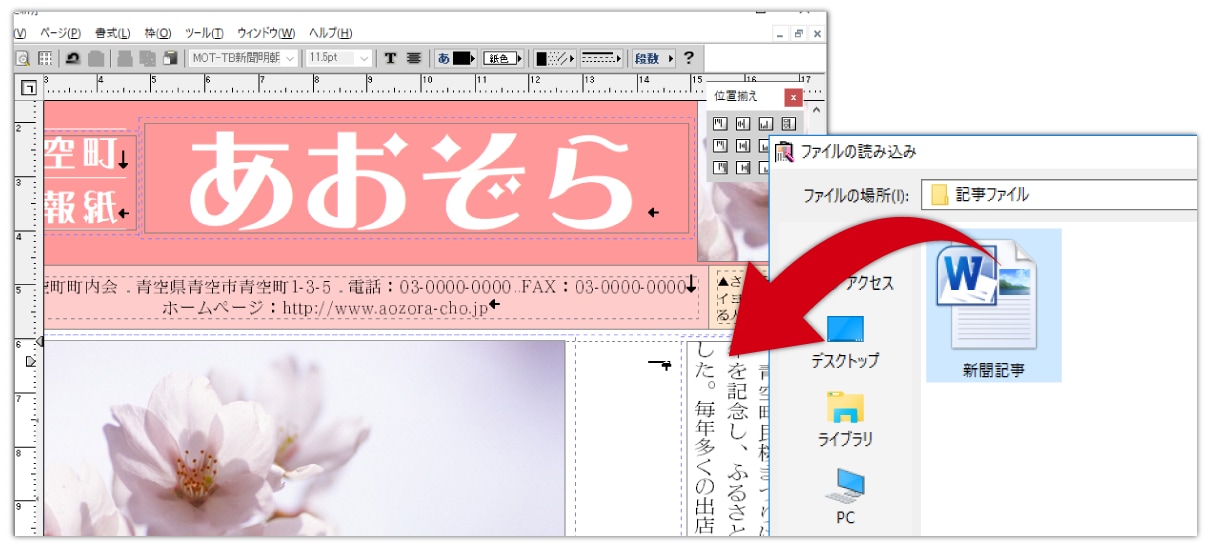Click third icon in top row of 位置揃え
This screenshot has width=1210, height=550.
[x=766, y=124]
